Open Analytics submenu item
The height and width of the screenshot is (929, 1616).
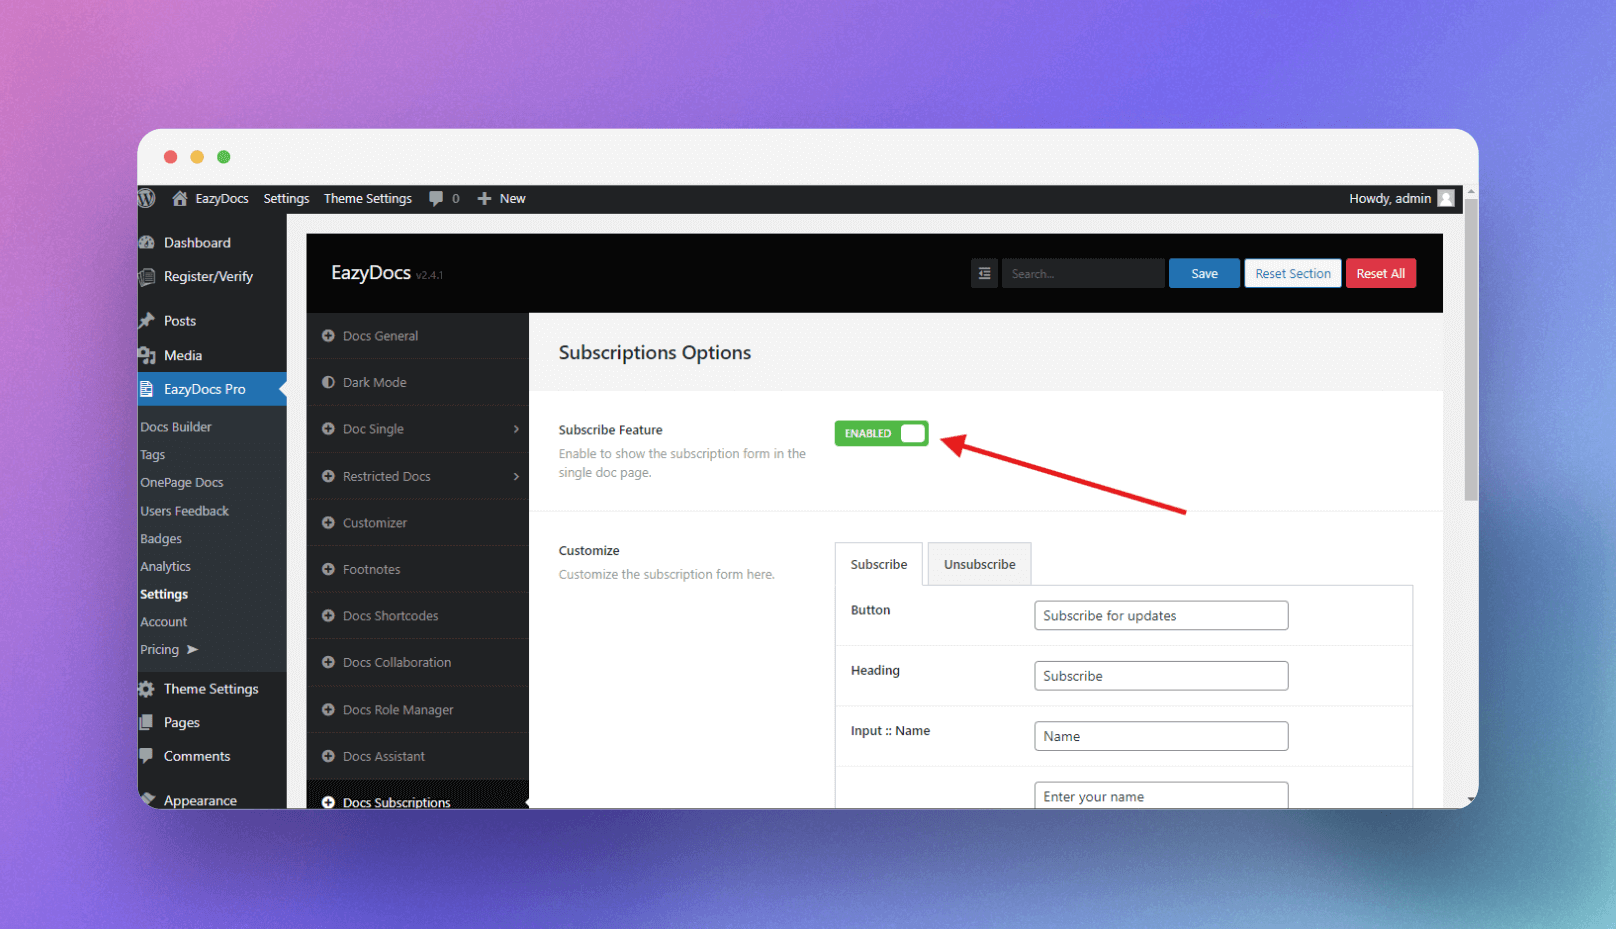click(165, 566)
